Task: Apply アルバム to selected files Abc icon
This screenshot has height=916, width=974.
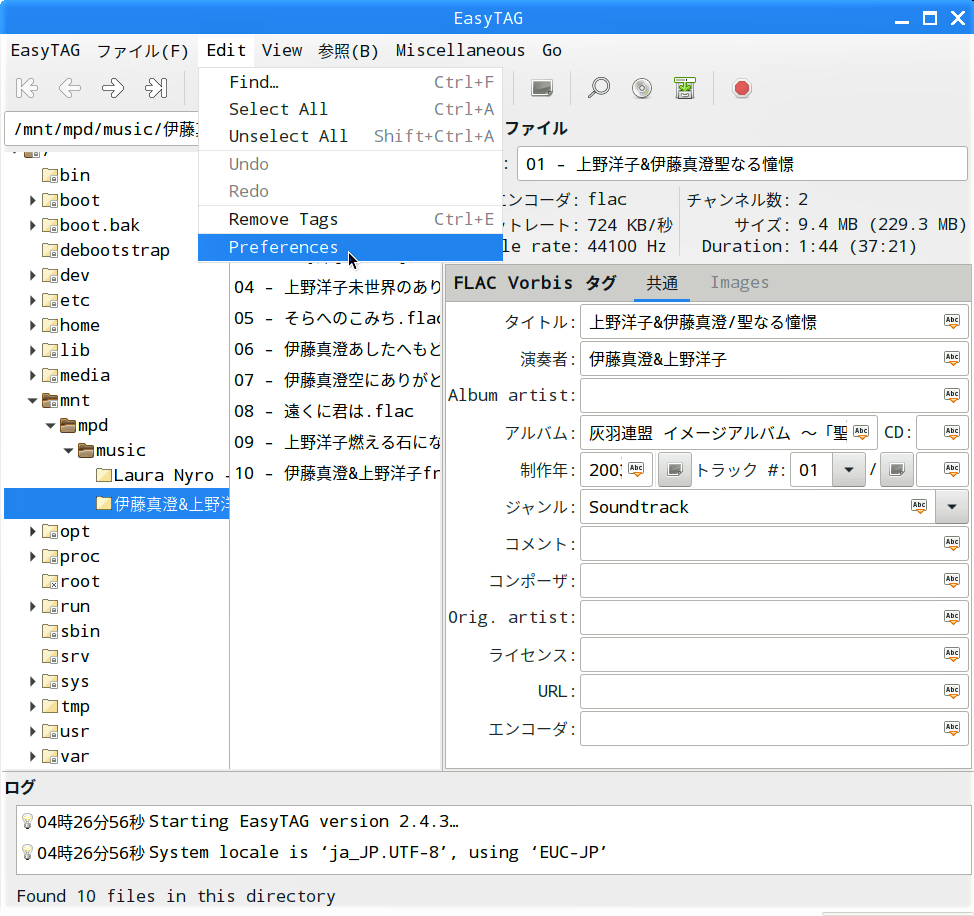Action: point(861,432)
